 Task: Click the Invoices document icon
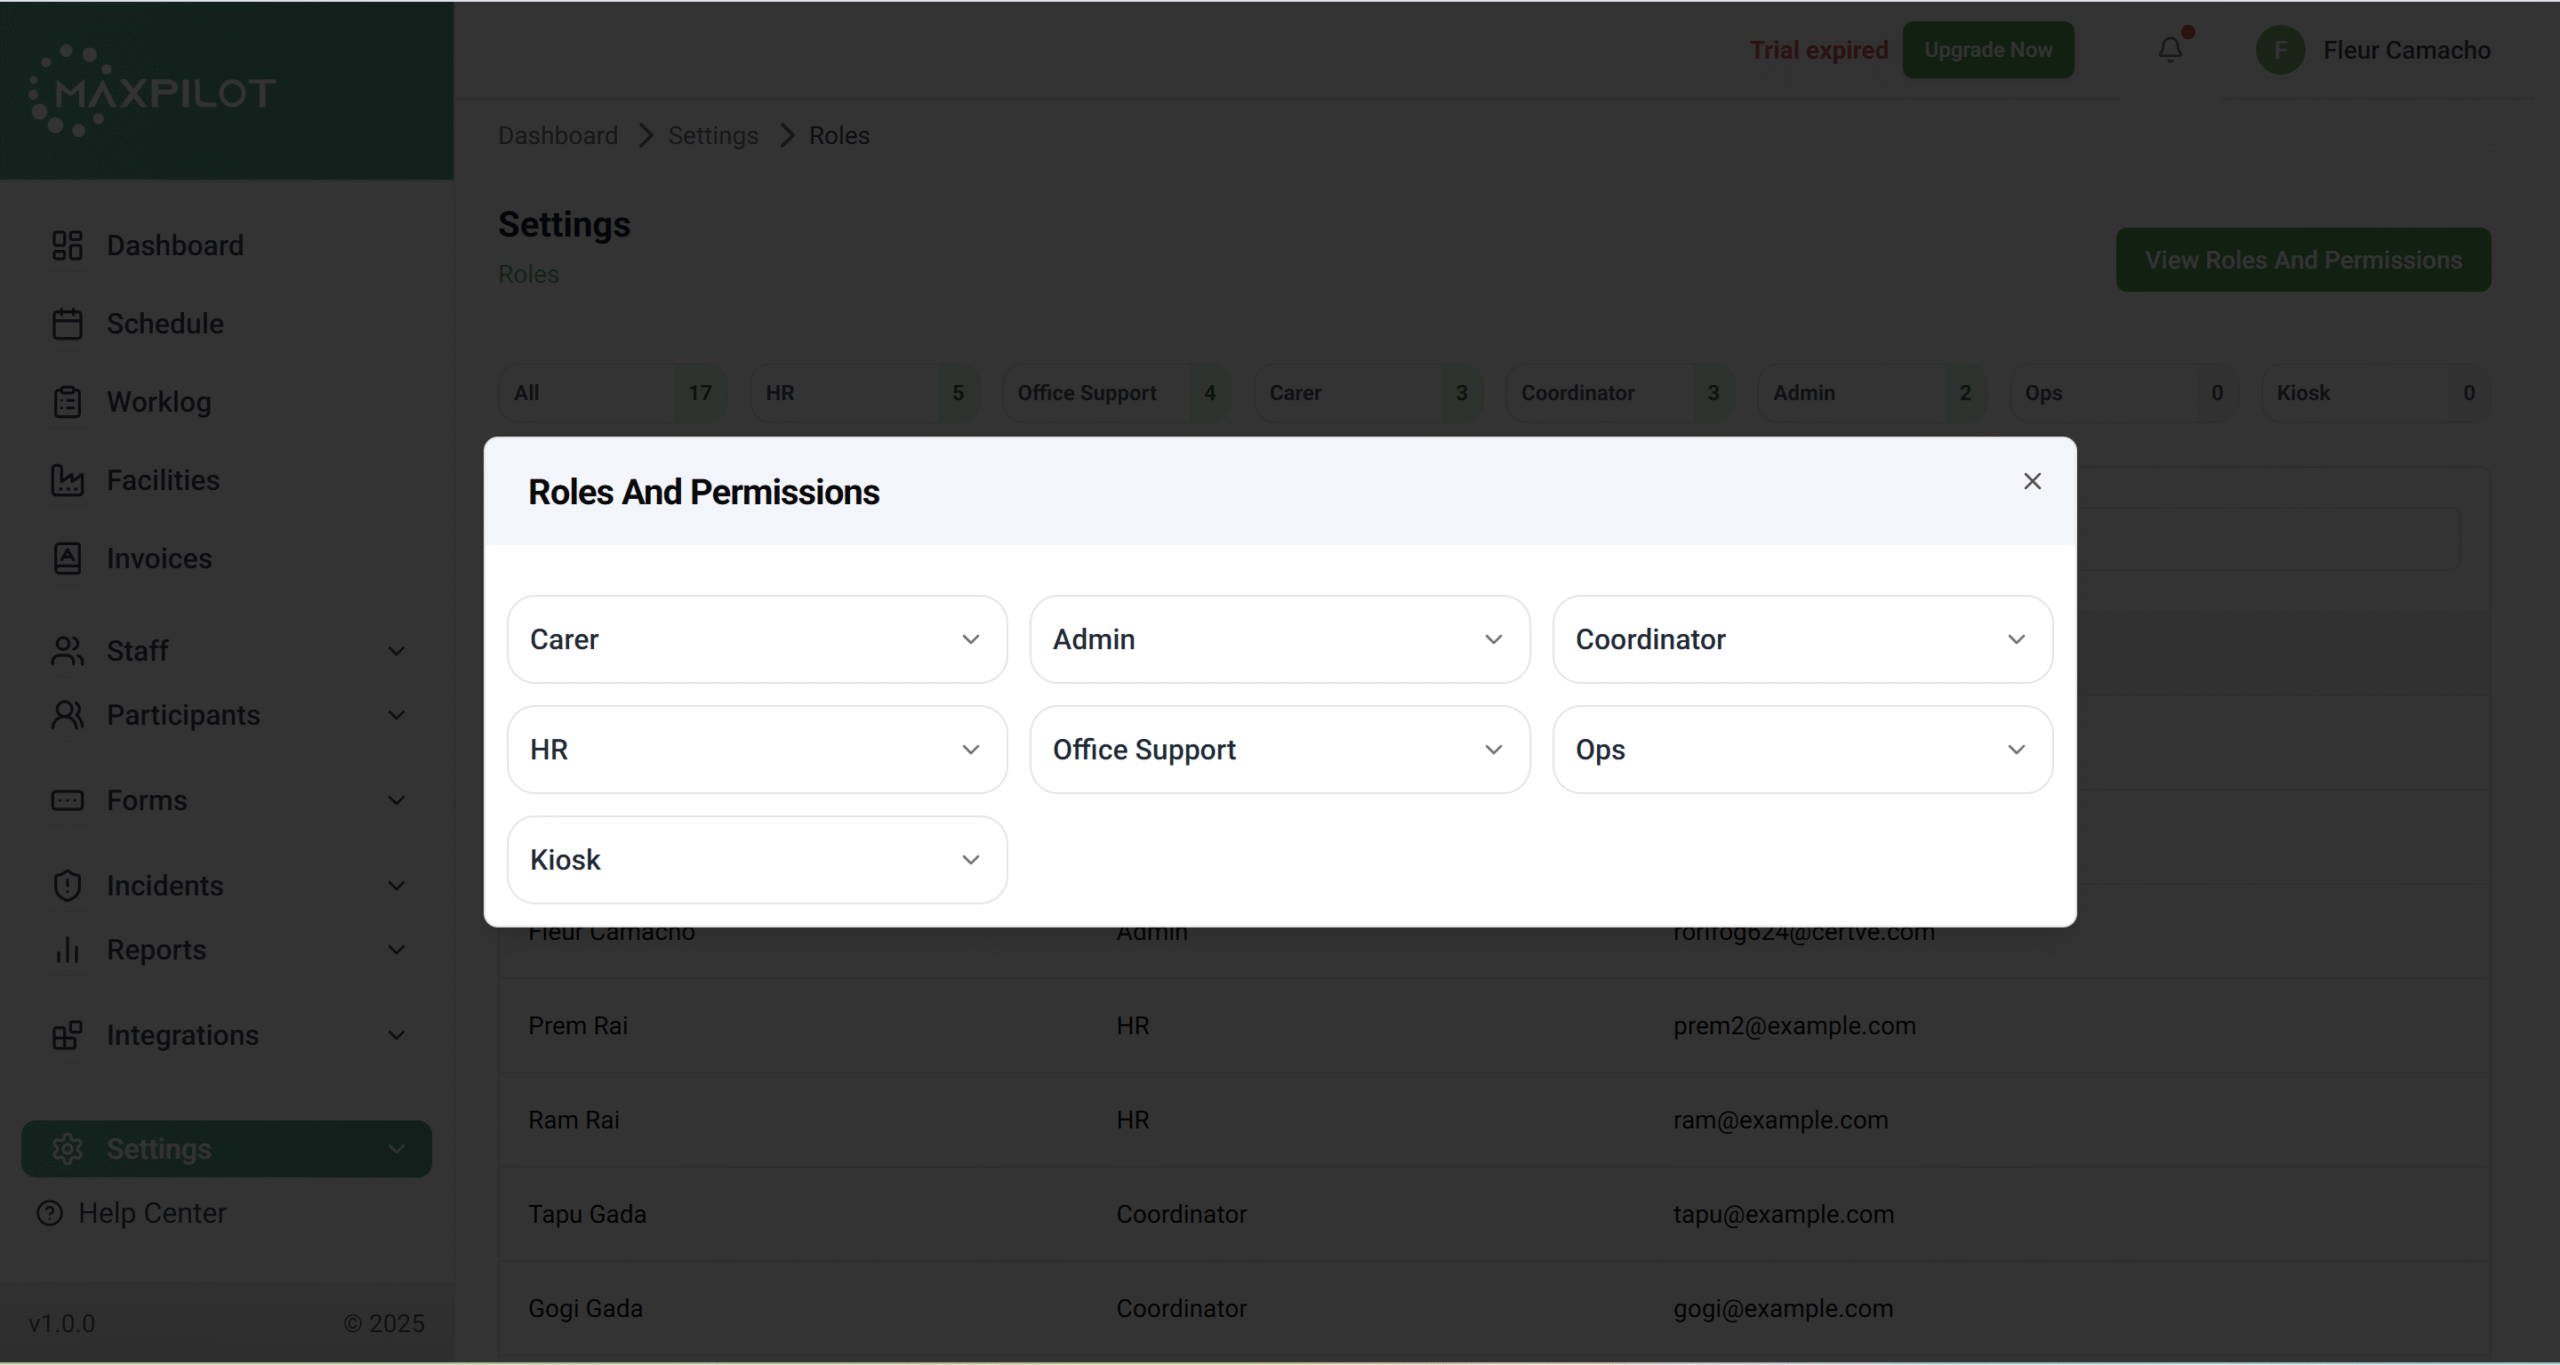click(67, 558)
